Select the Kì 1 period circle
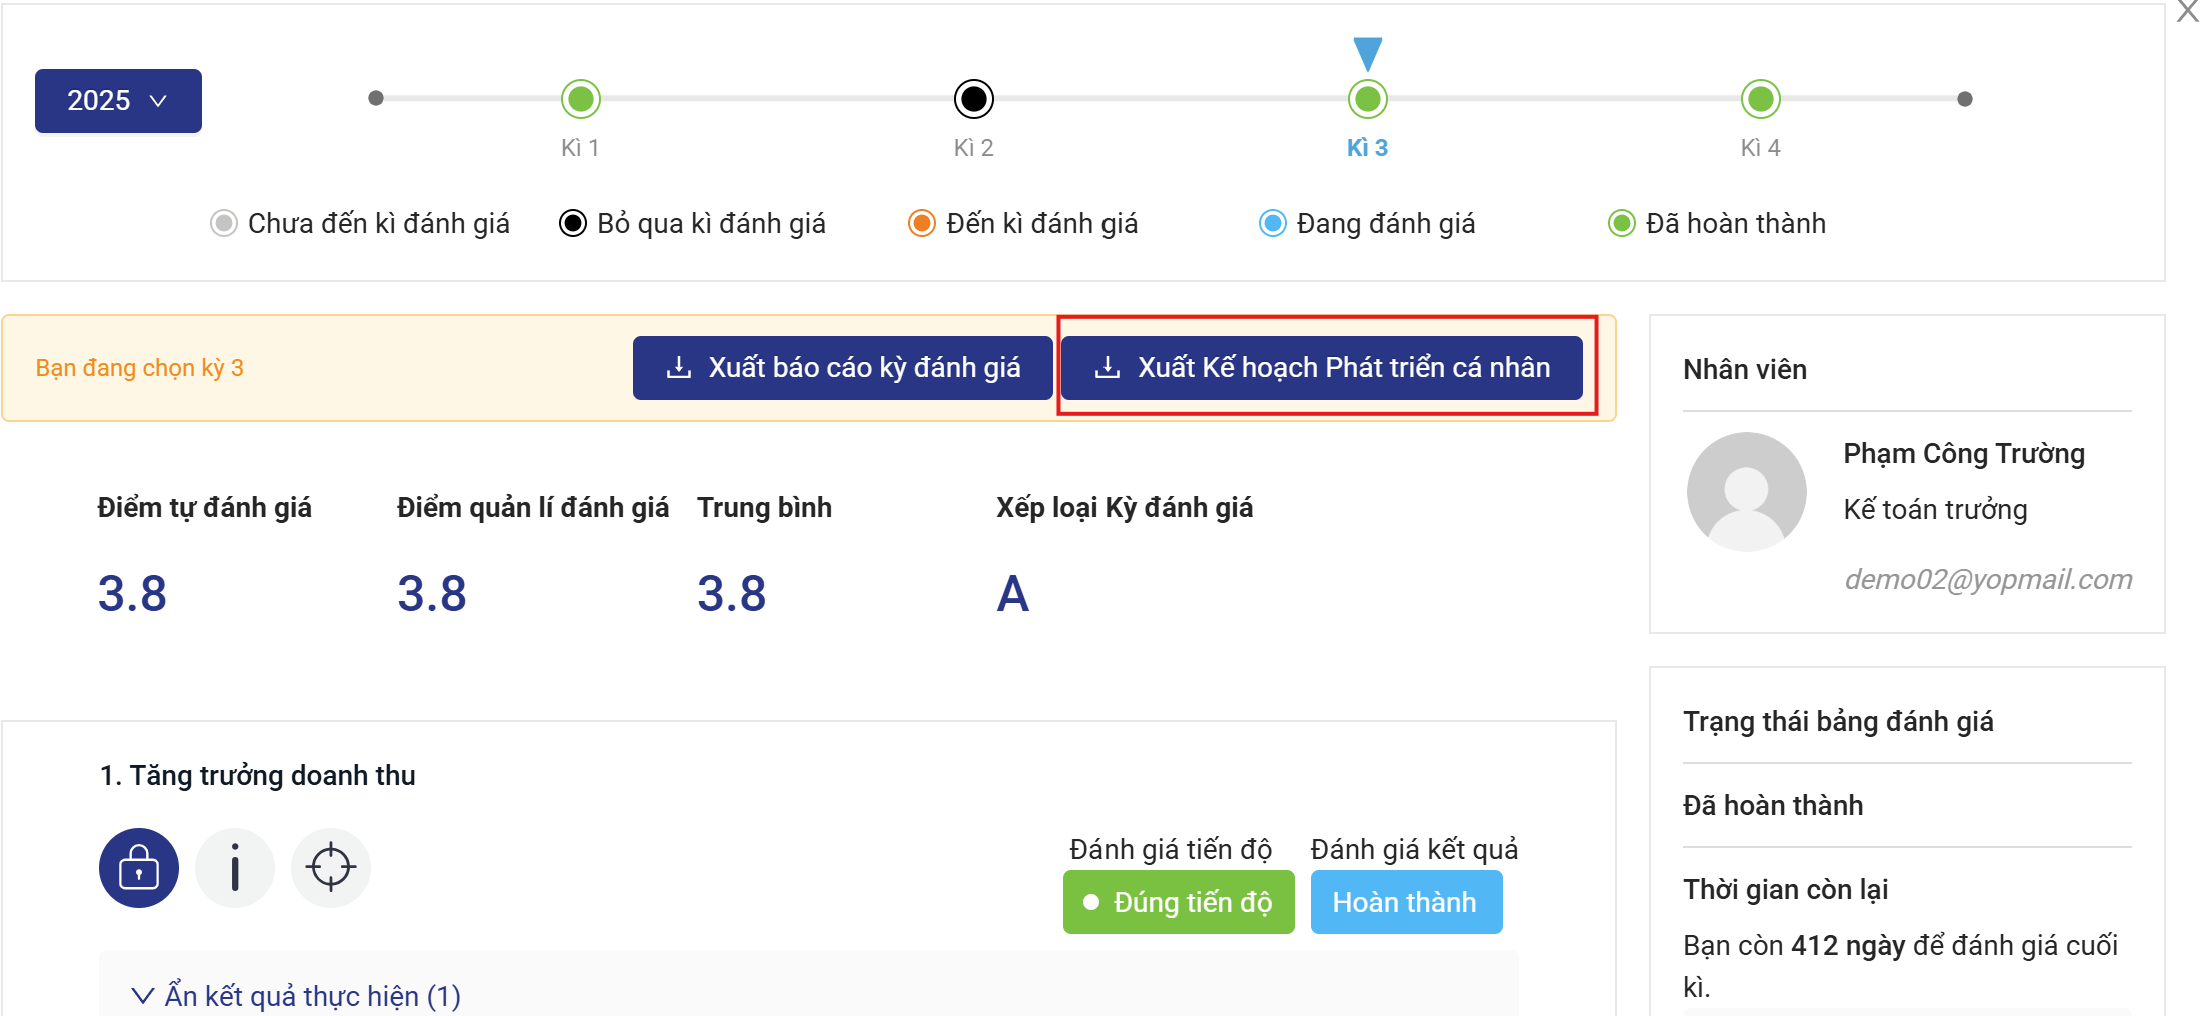Screen dimensions: 2202x1016 (581, 99)
